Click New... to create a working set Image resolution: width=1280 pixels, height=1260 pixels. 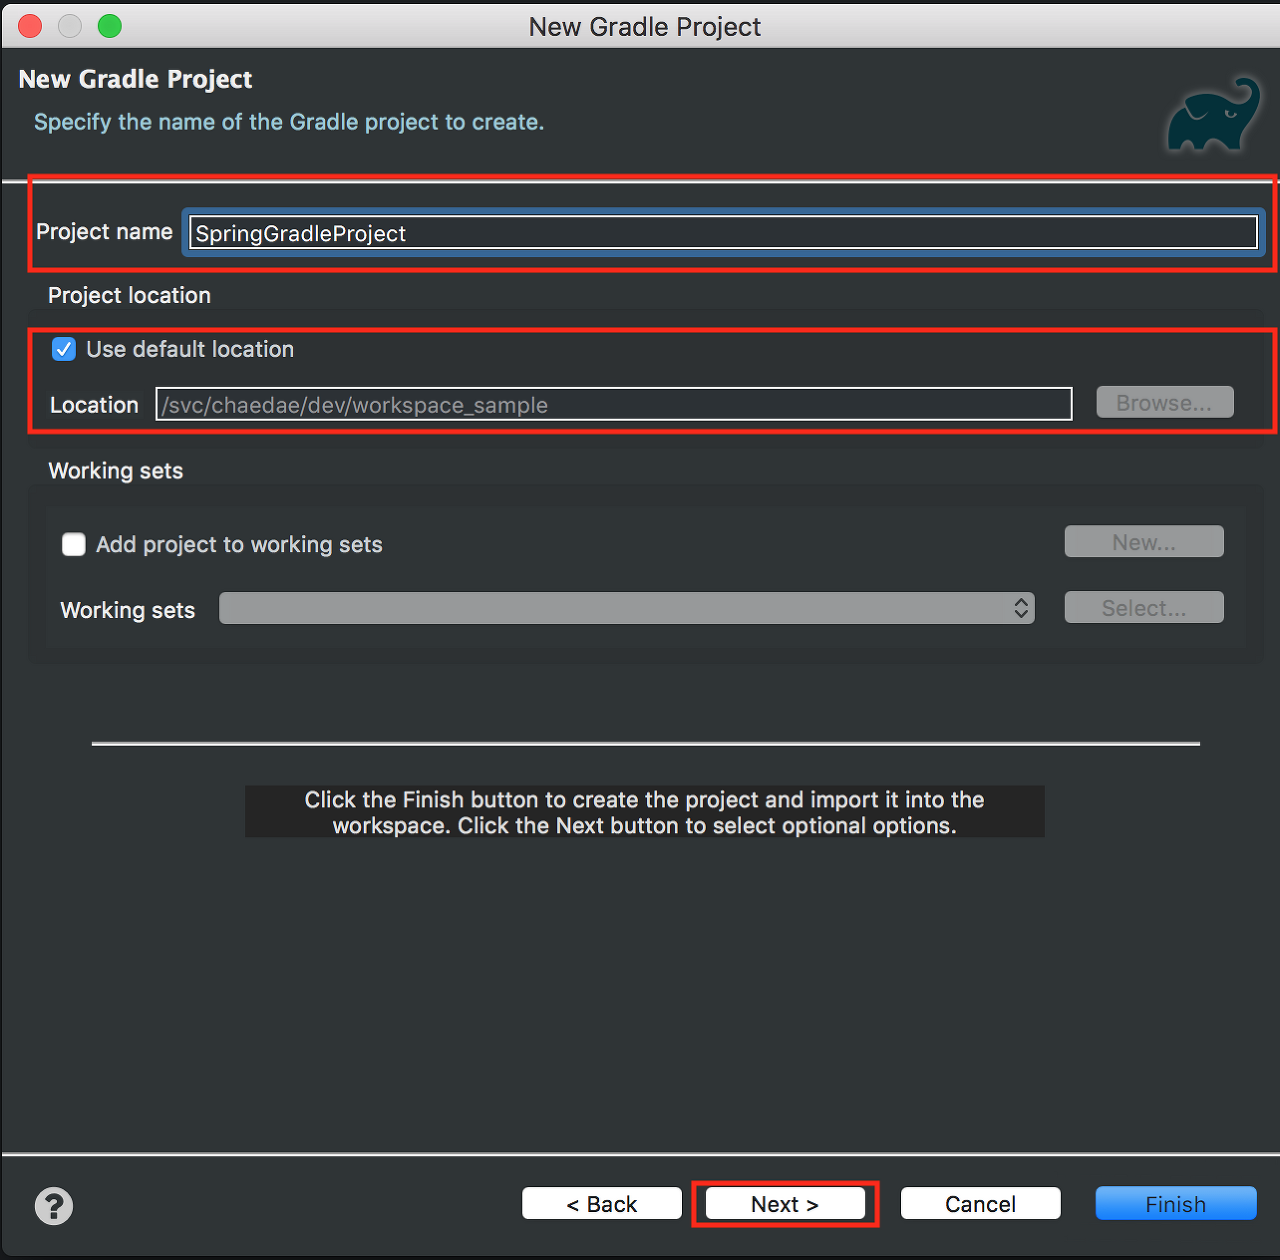click(1143, 541)
